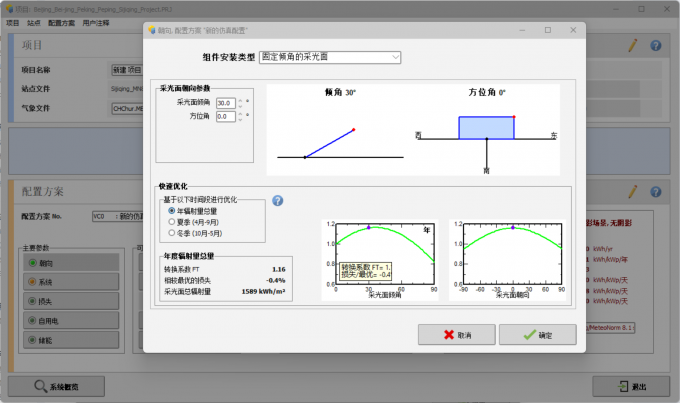The width and height of the screenshot is (680, 403).
Task: Click the blue help icon beside optimization options
Action: (278, 200)
